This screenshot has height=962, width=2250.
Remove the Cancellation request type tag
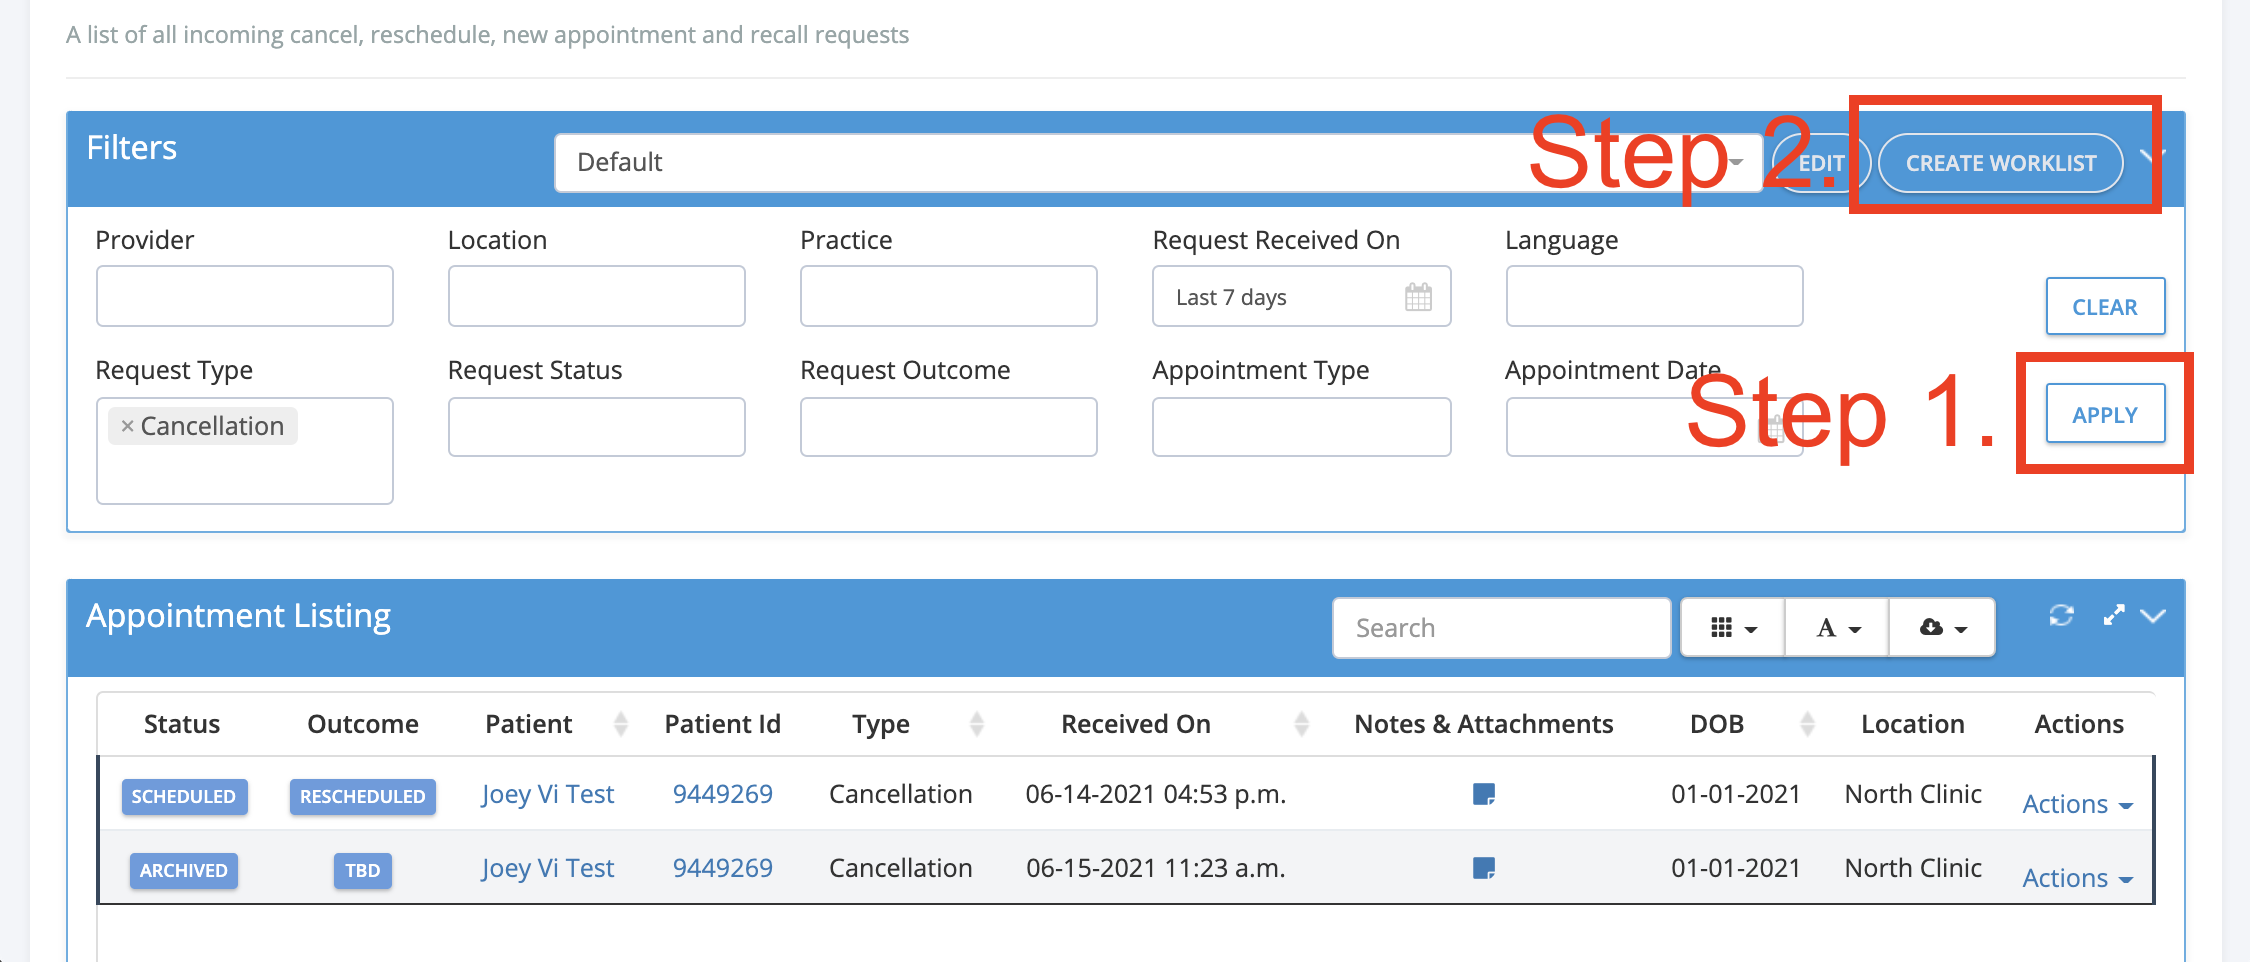[126, 425]
